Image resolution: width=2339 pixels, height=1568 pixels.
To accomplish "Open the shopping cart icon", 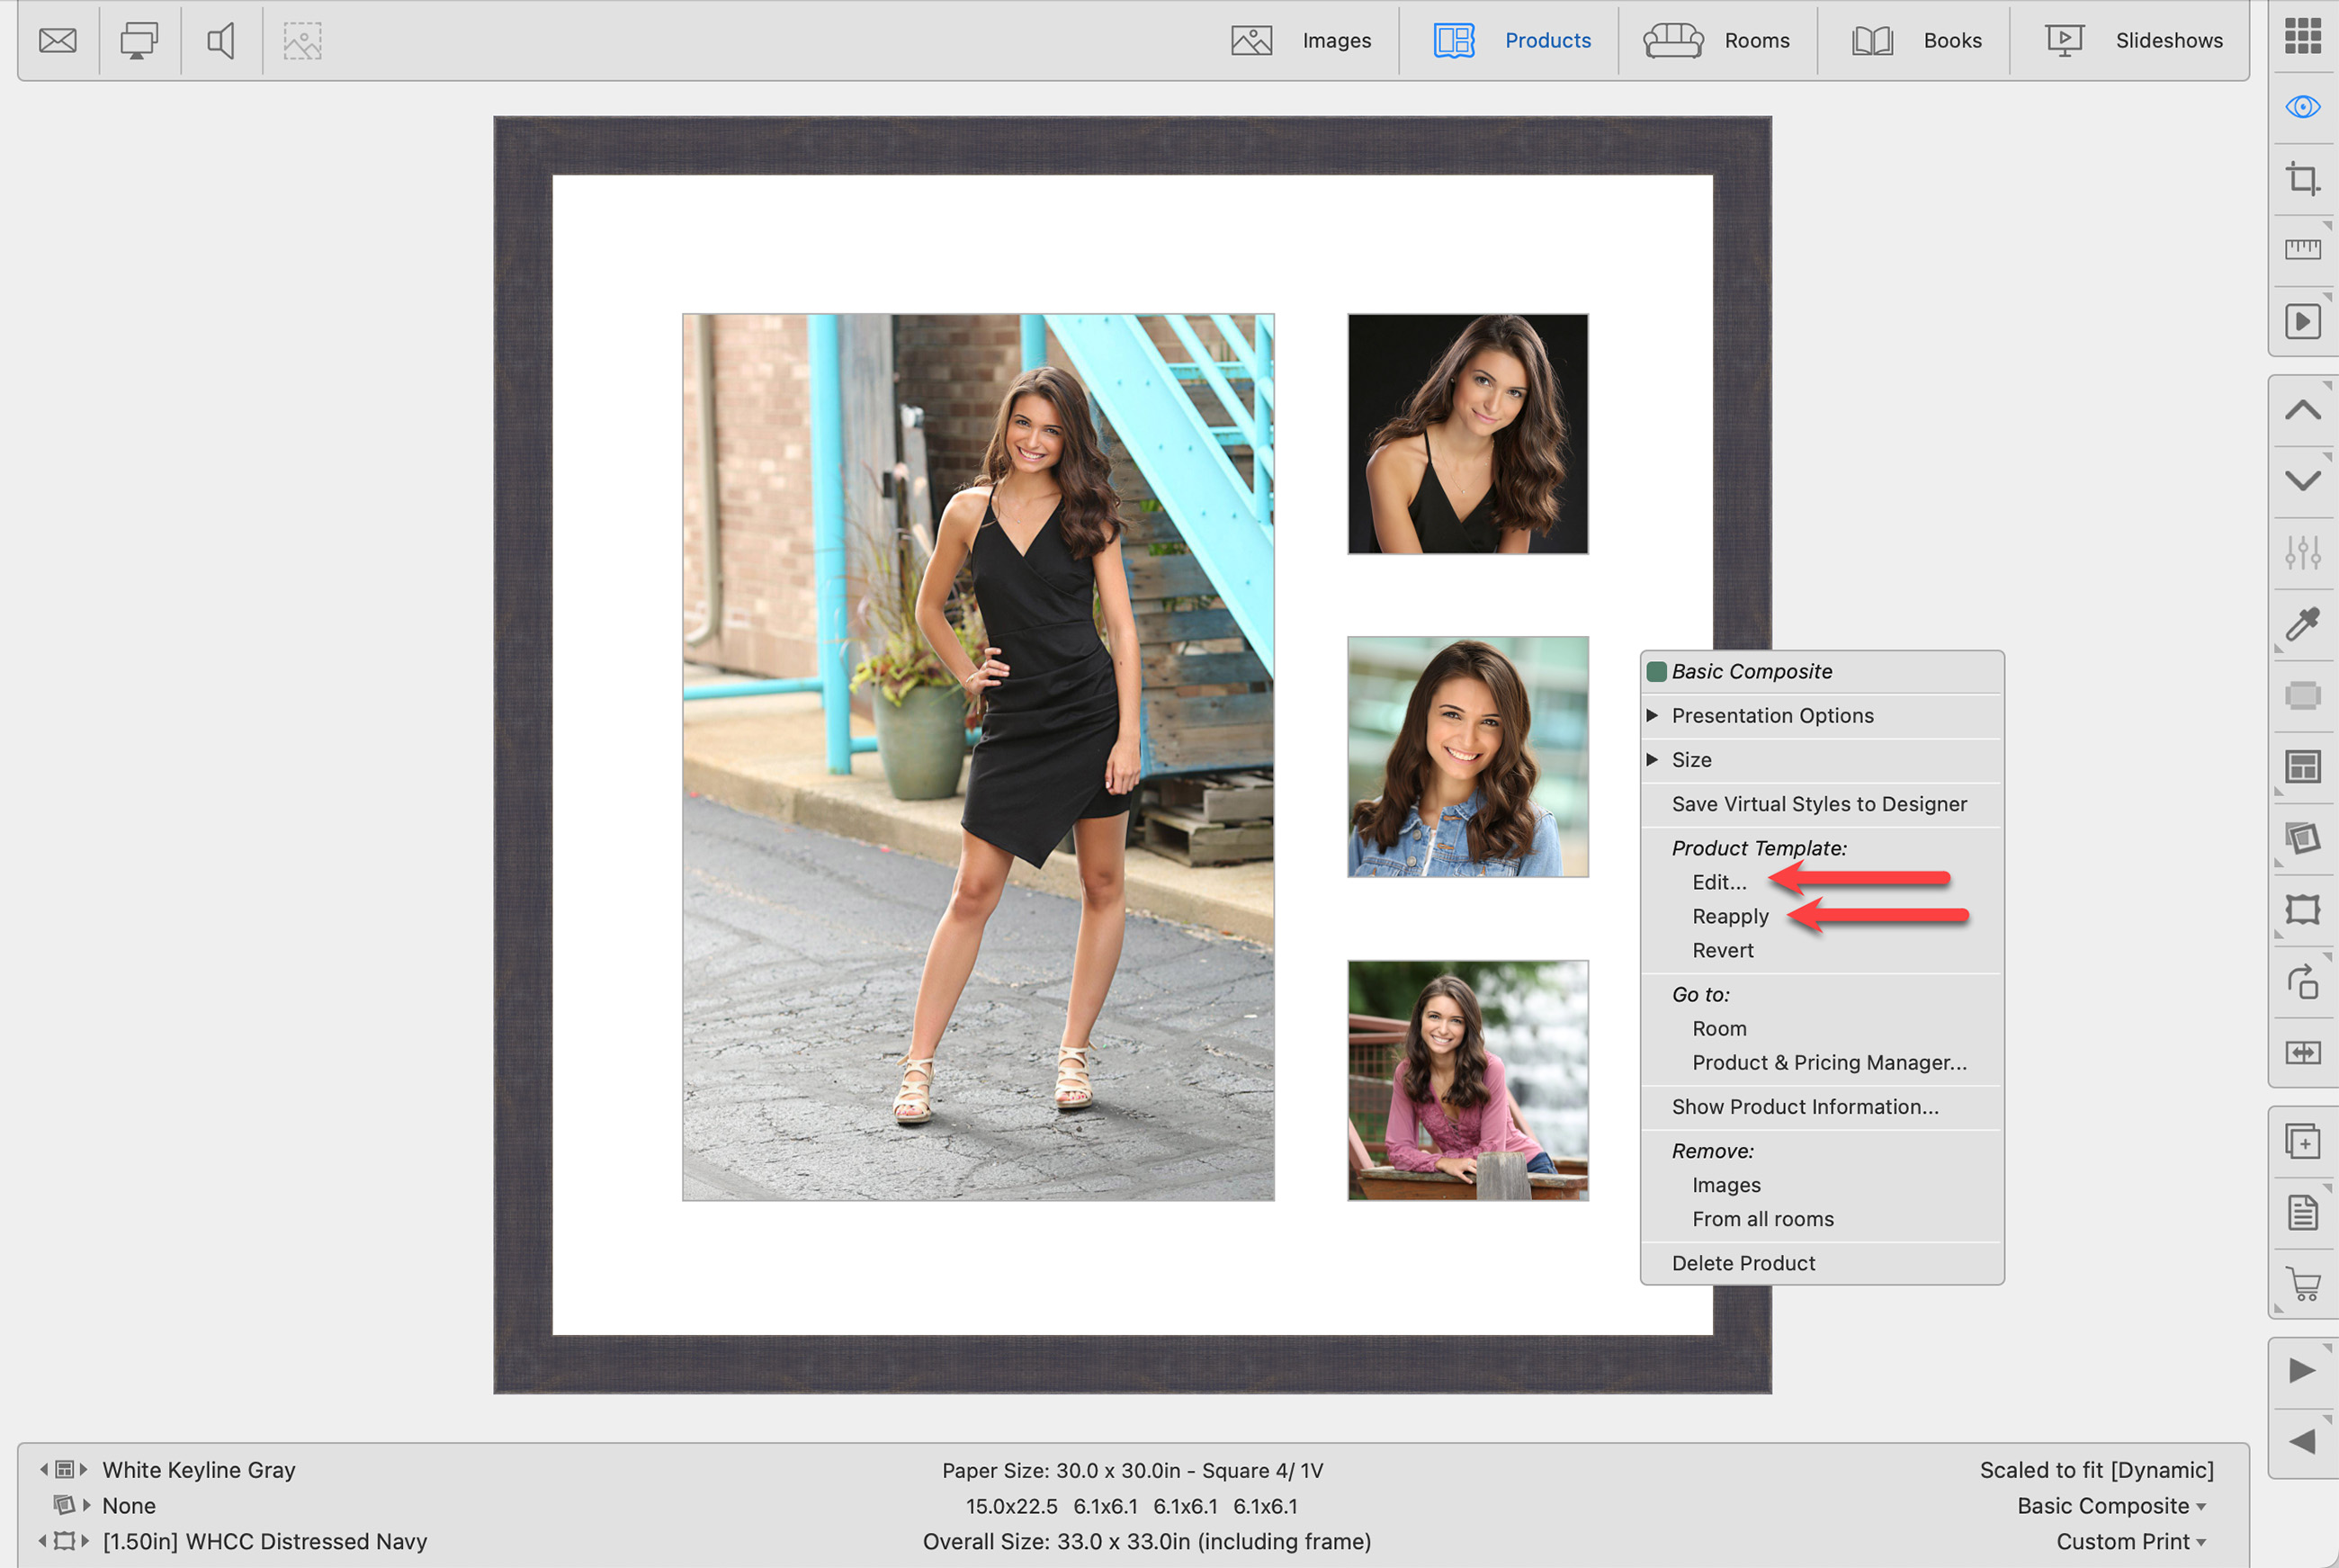I will click(2302, 1284).
